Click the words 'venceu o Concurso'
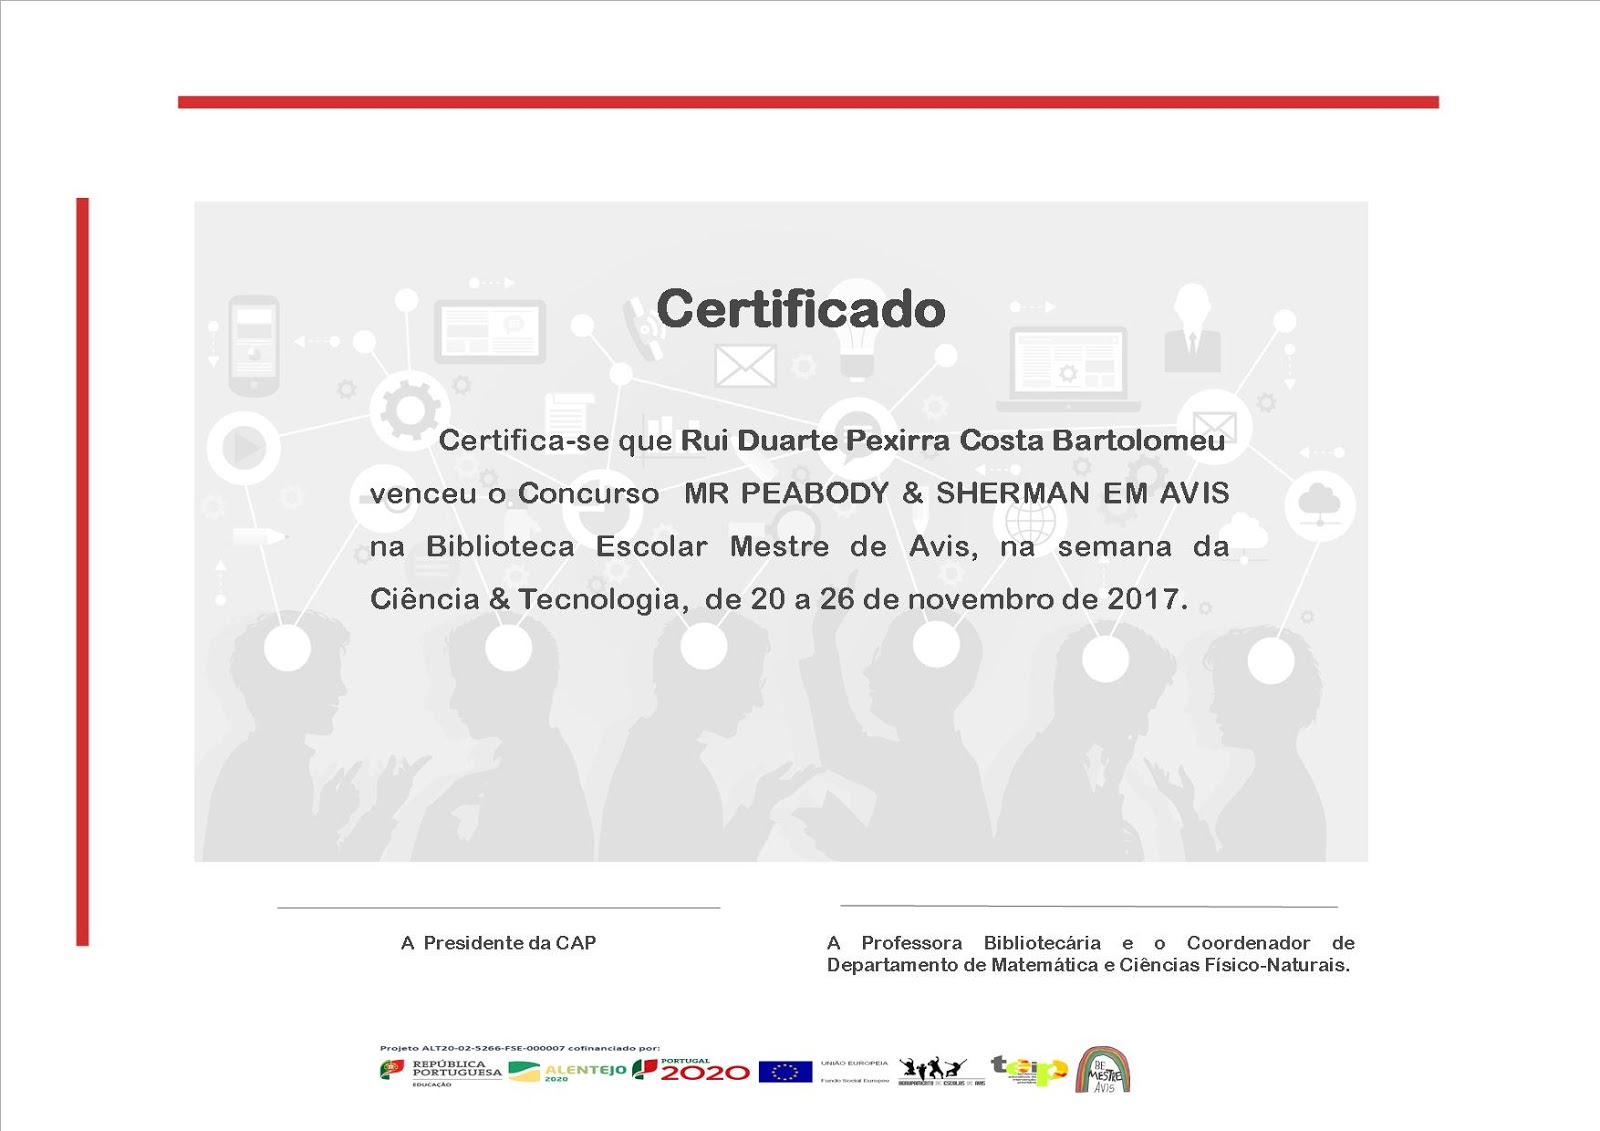Viewport: 1600px width, 1131px height. point(514,493)
